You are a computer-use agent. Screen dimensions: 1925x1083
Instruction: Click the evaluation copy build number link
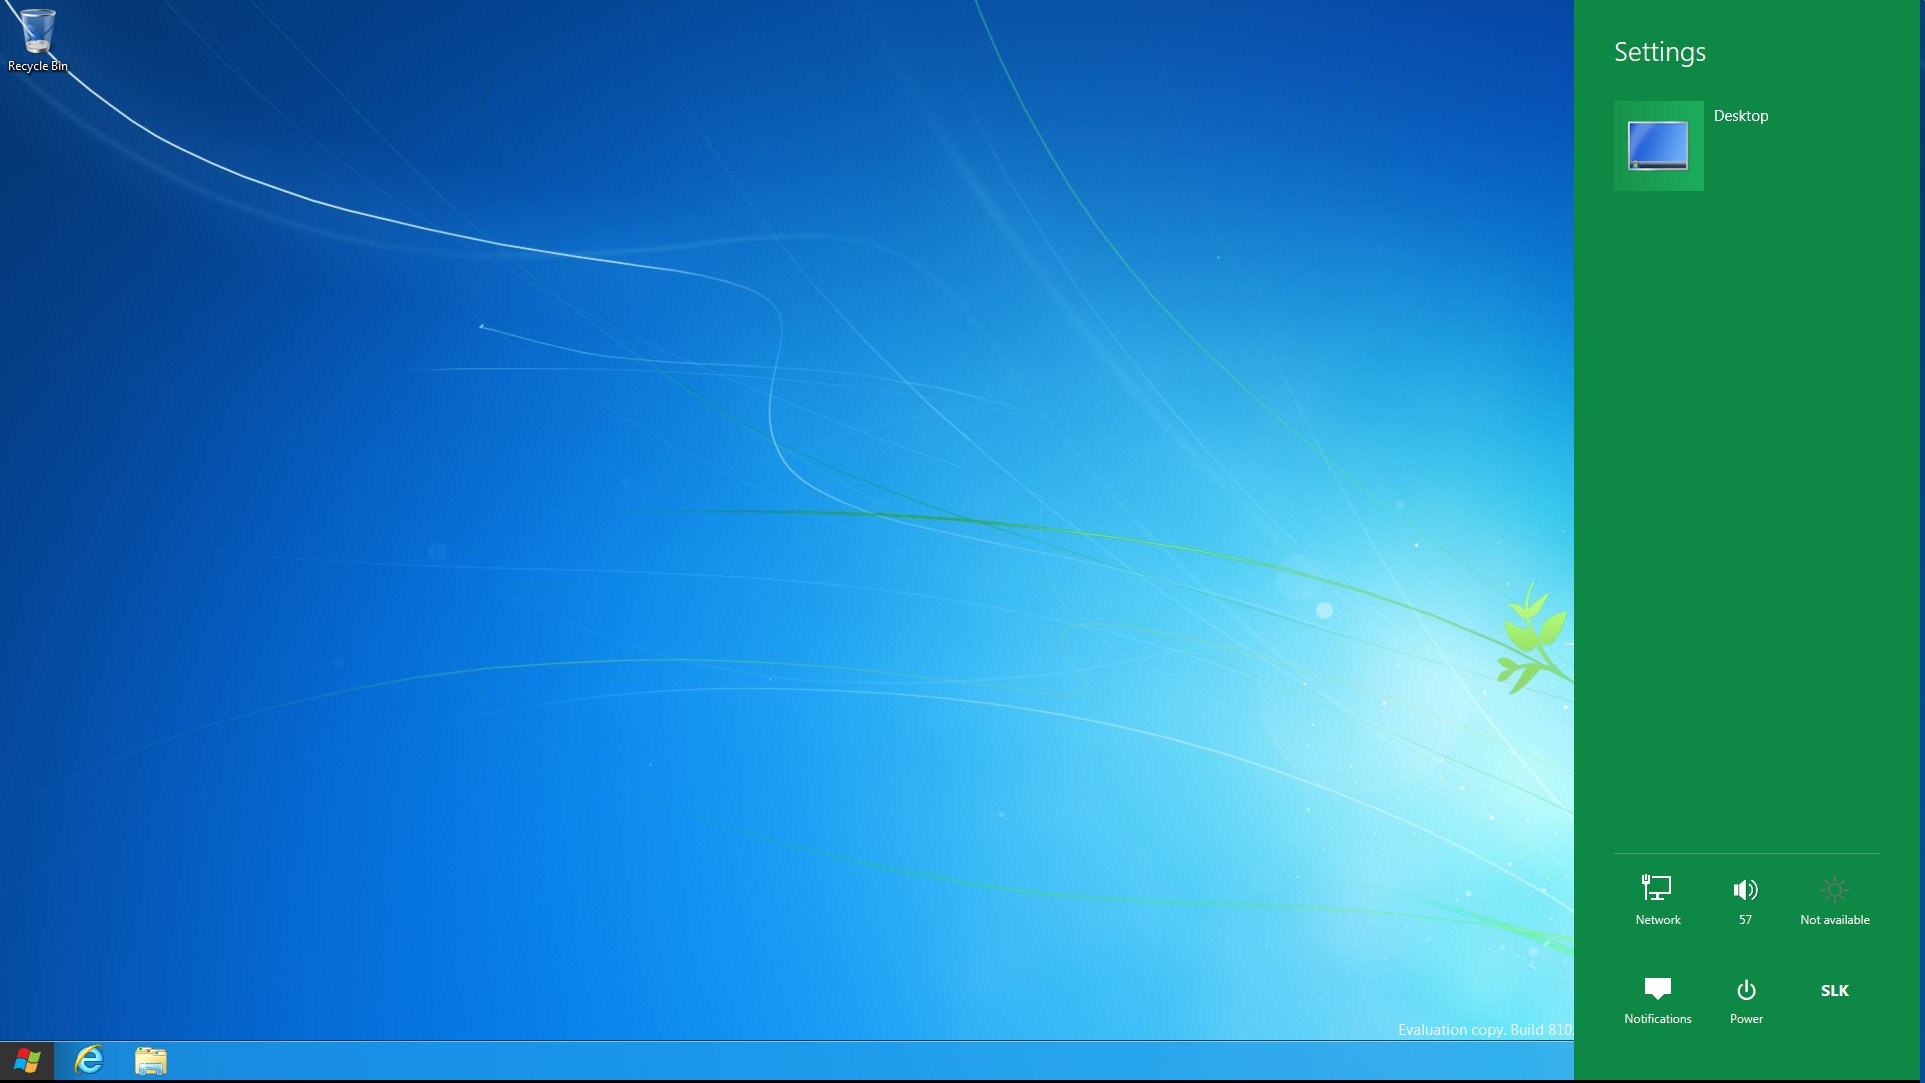[x=1481, y=1029]
